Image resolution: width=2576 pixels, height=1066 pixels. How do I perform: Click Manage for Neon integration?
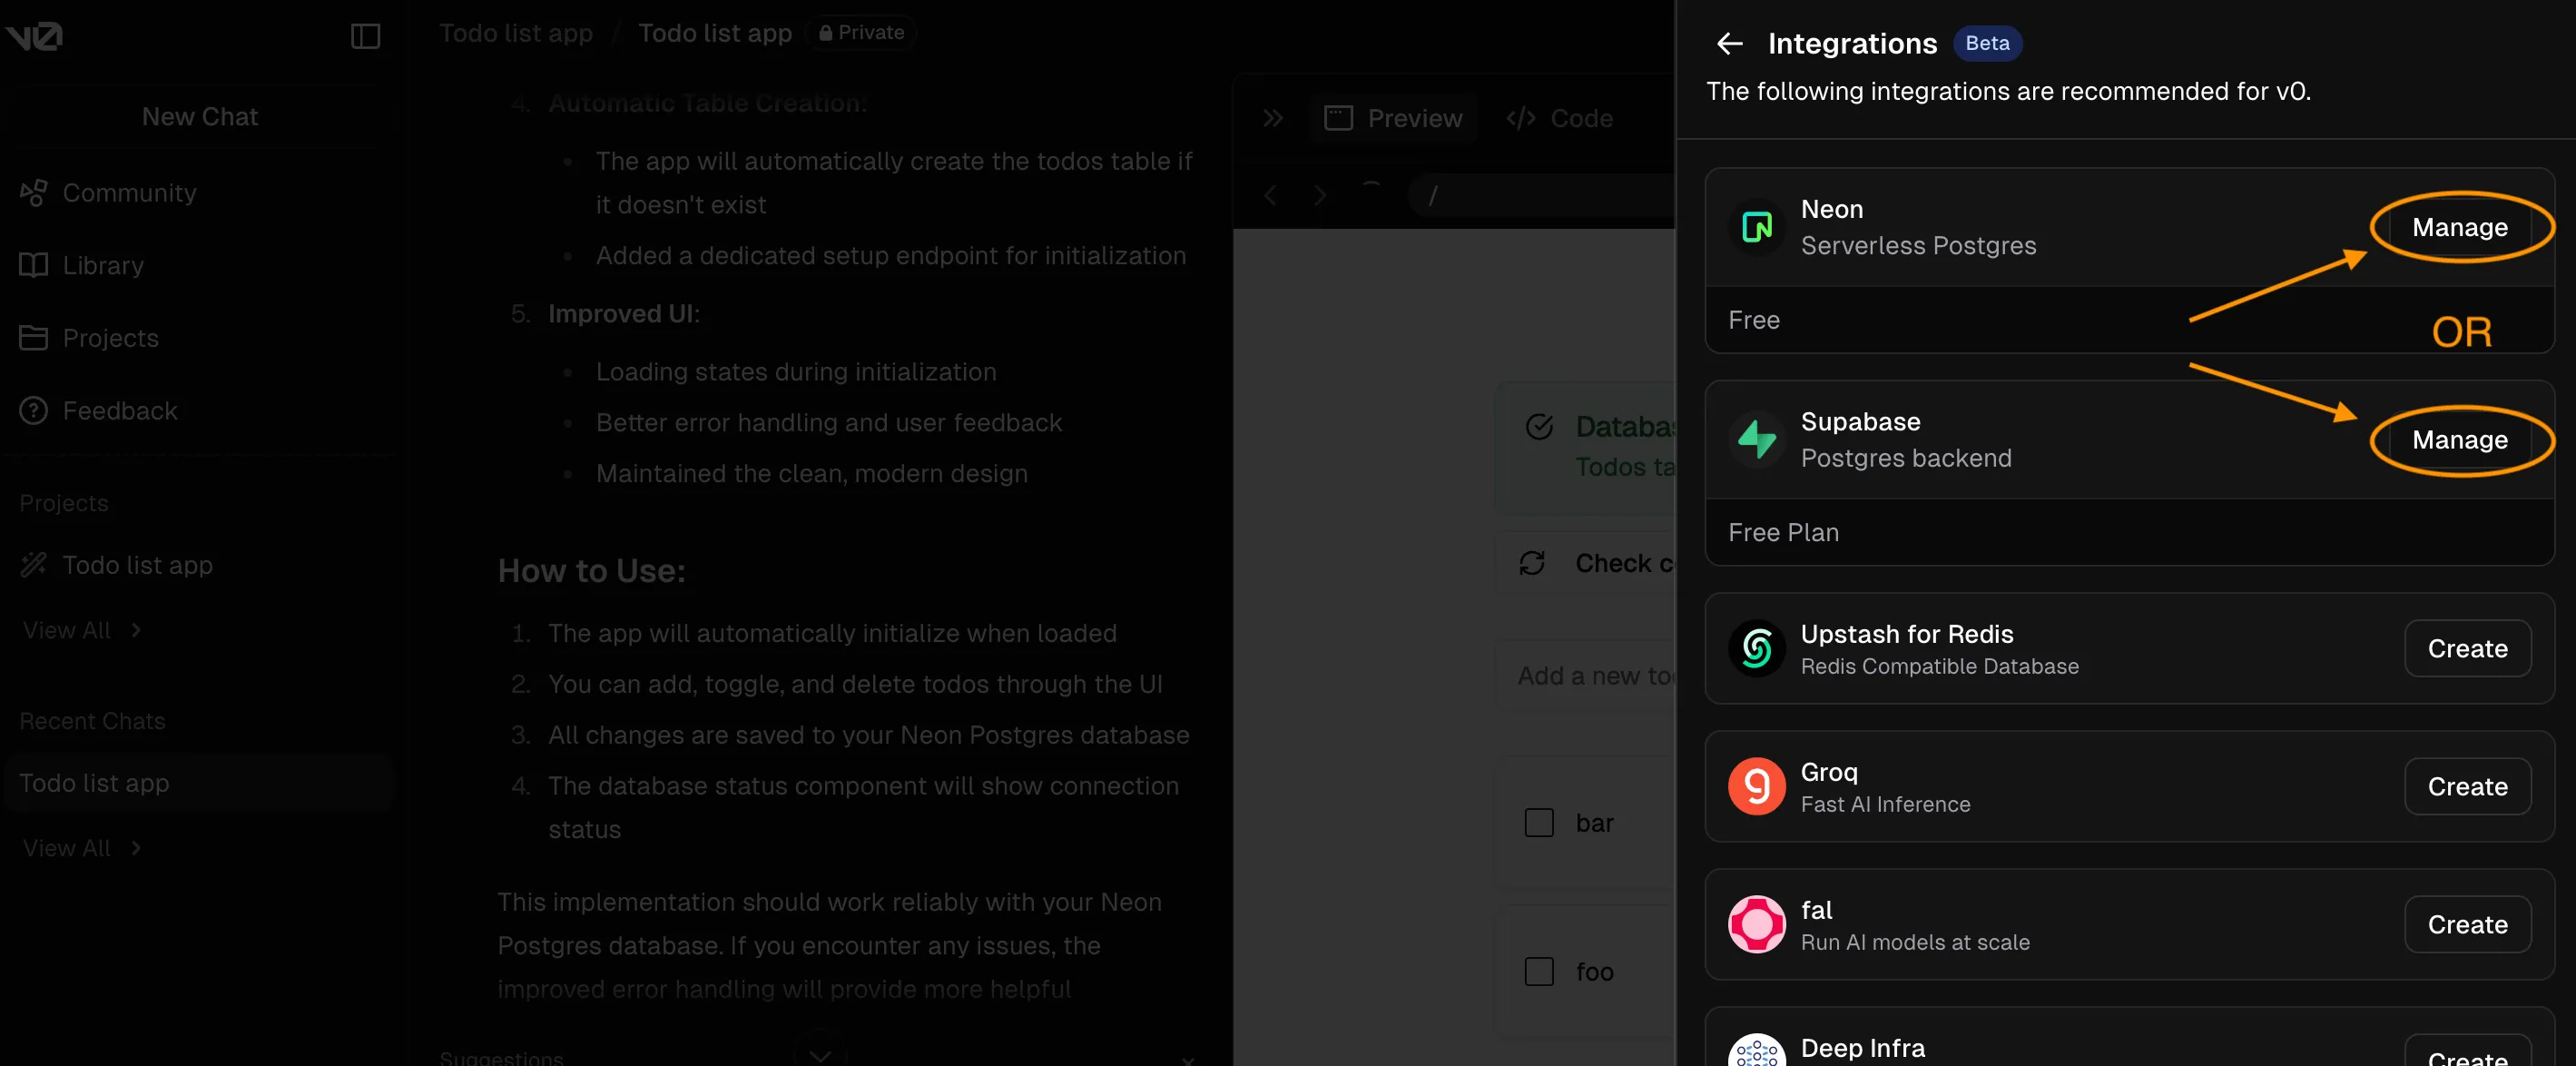[x=2459, y=228]
